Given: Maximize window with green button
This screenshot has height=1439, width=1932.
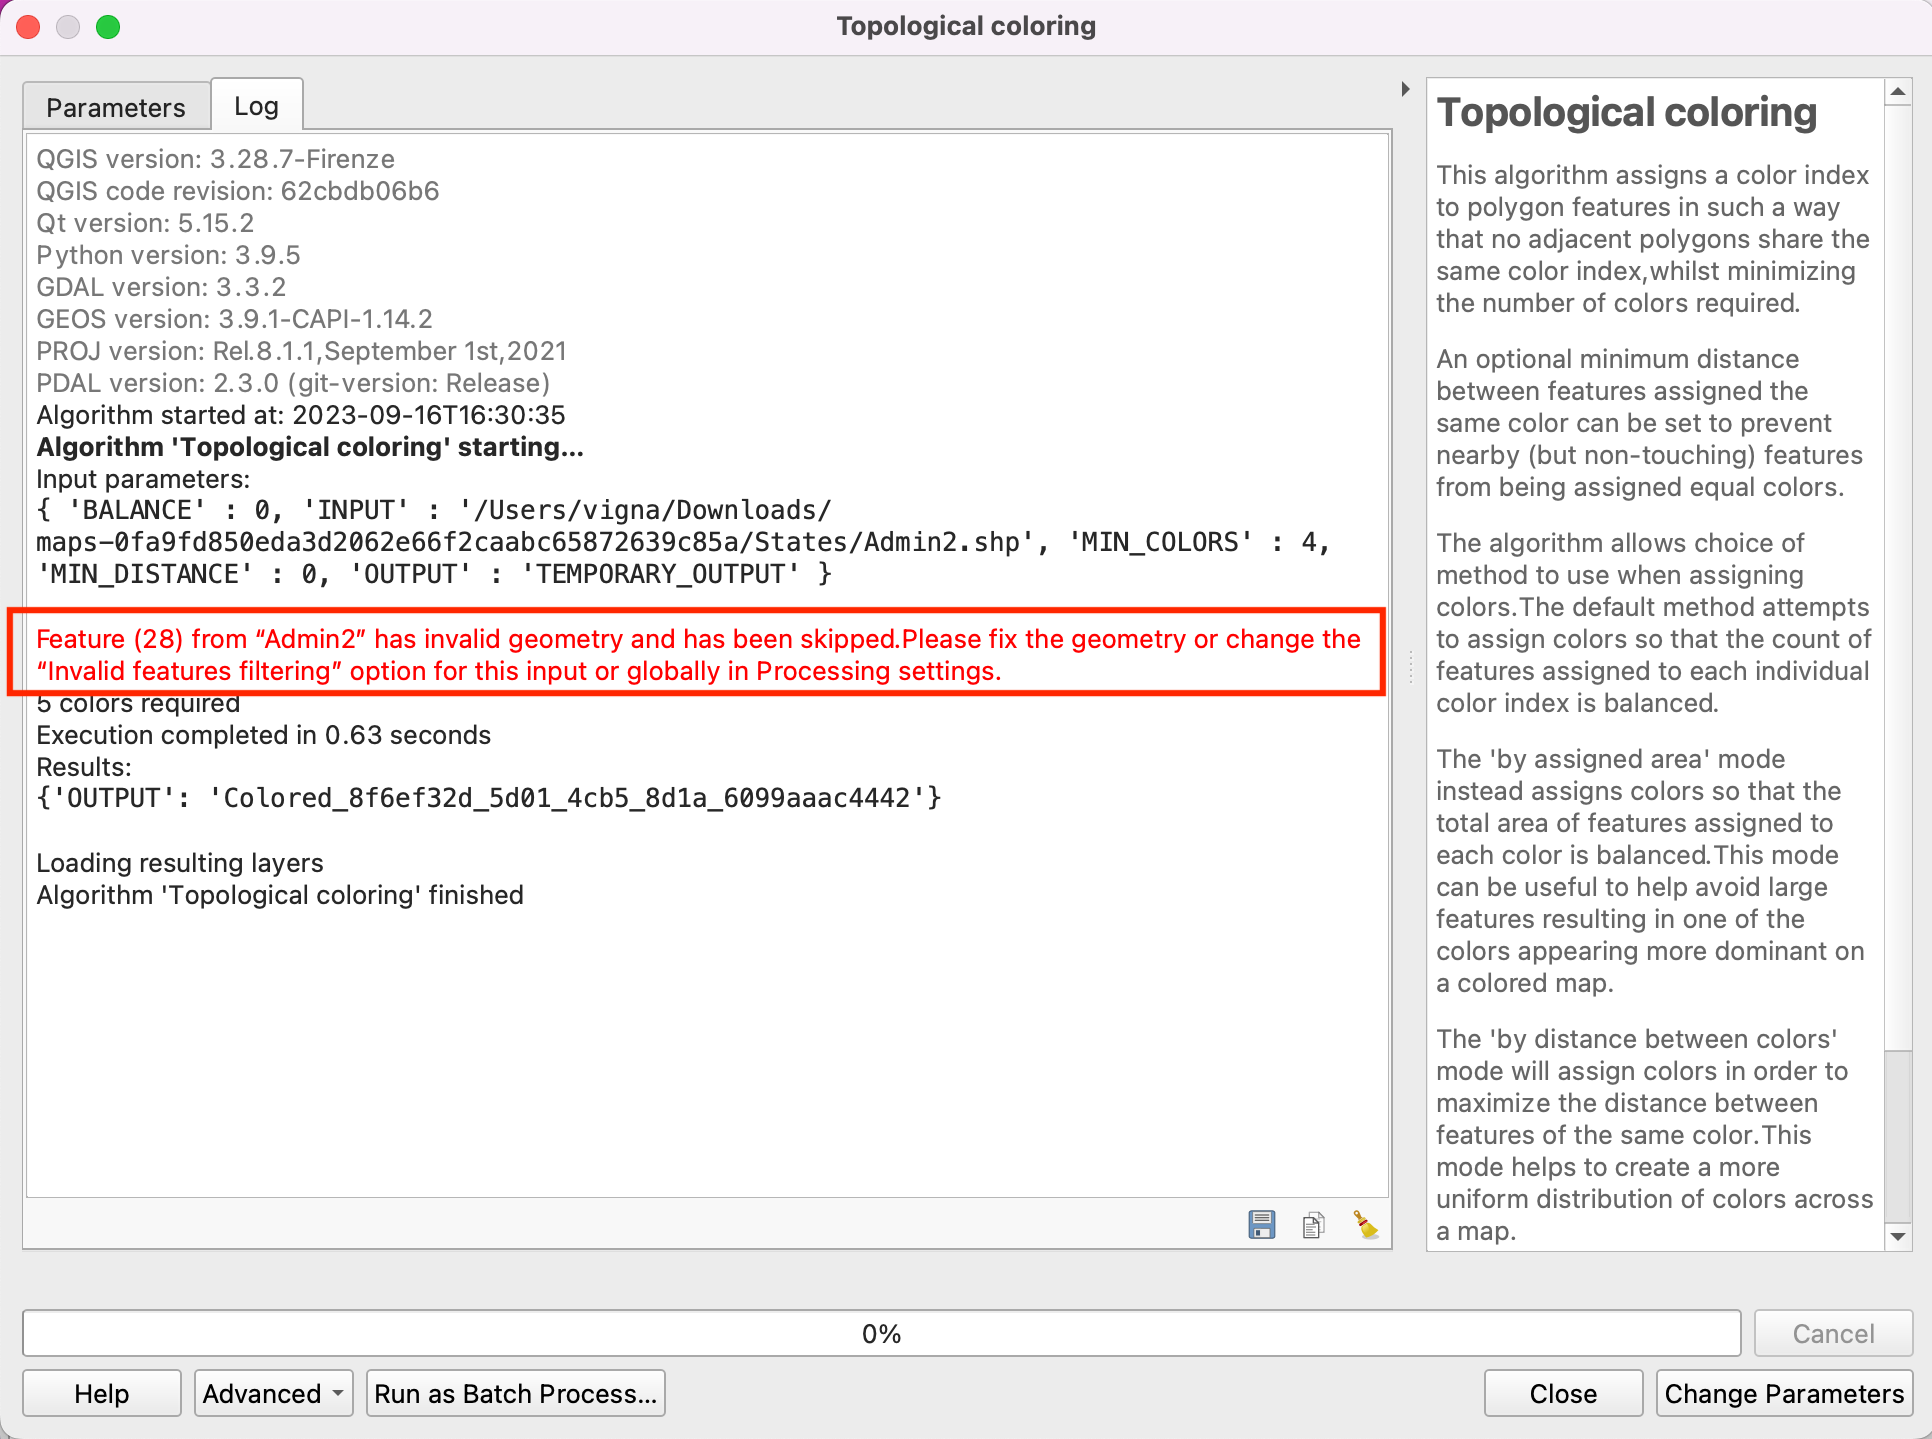Looking at the screenshot, I should pos(108,27).
